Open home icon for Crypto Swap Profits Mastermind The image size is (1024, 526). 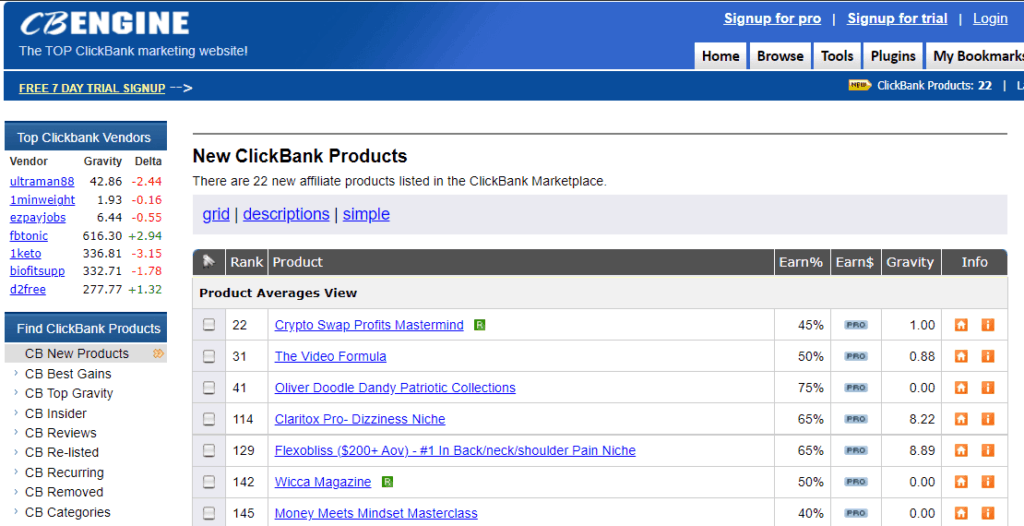[x=961, y=325]
